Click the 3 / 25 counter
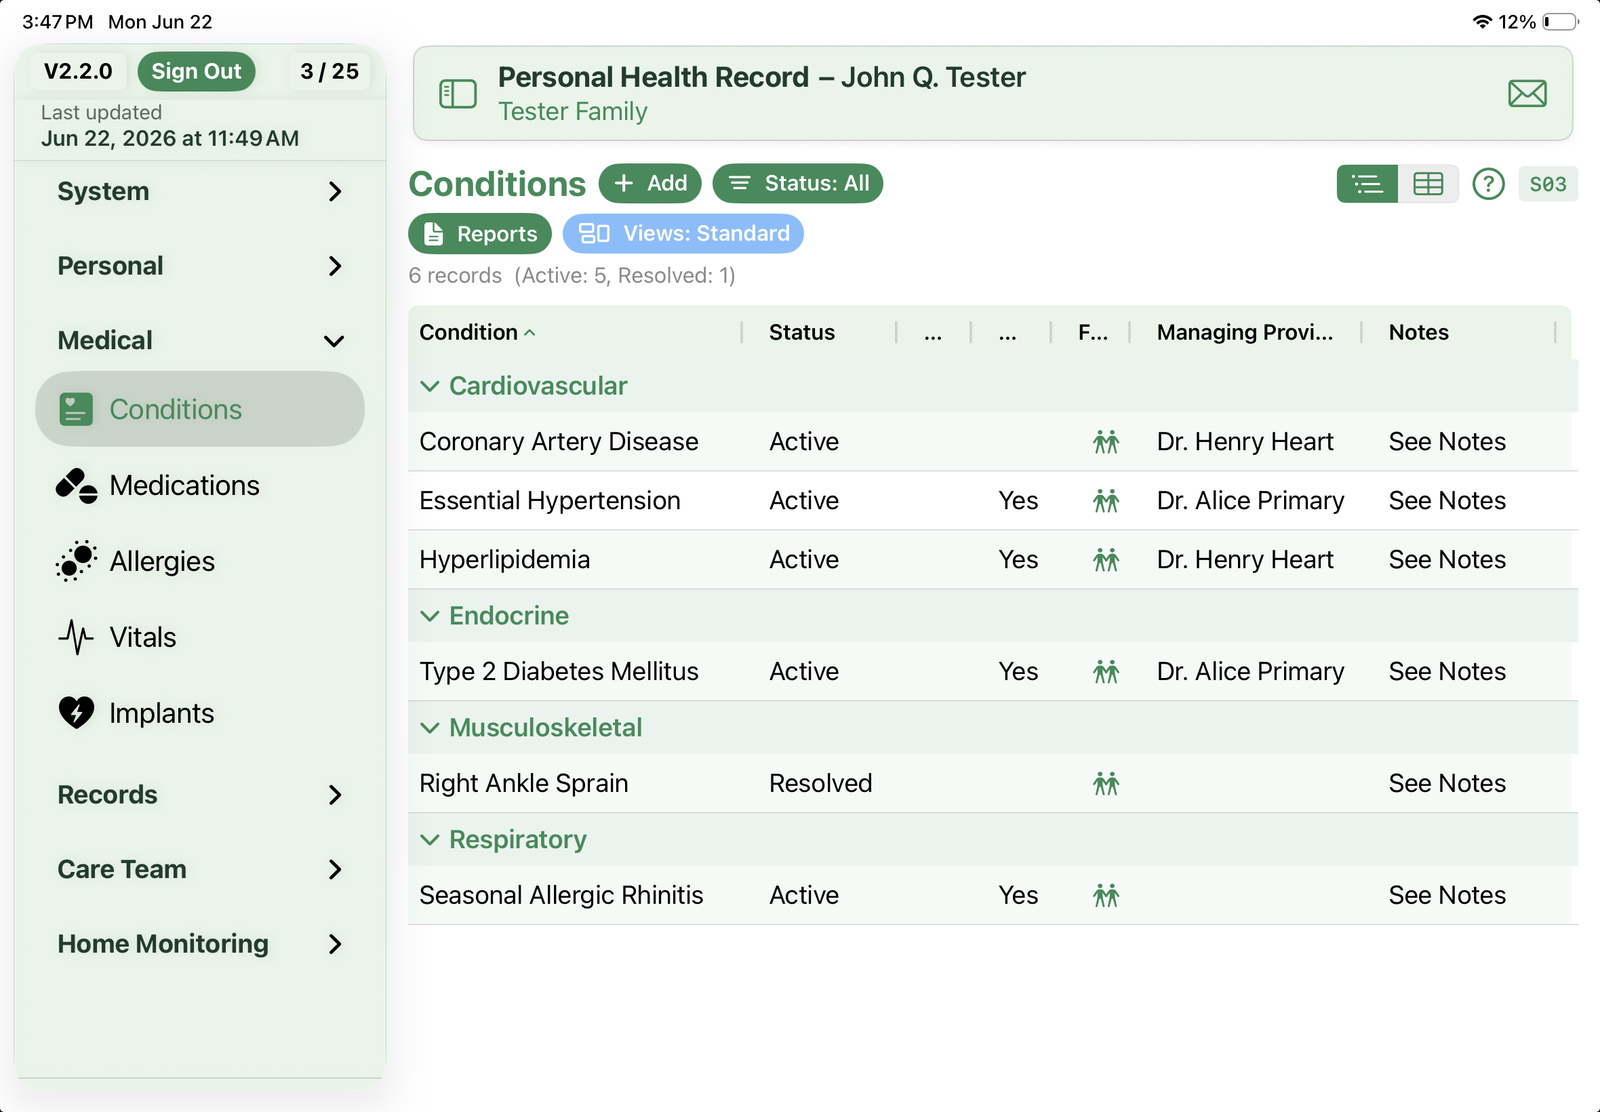Viewport: 1600px width, 1112px height. click(x=329, y=71)
